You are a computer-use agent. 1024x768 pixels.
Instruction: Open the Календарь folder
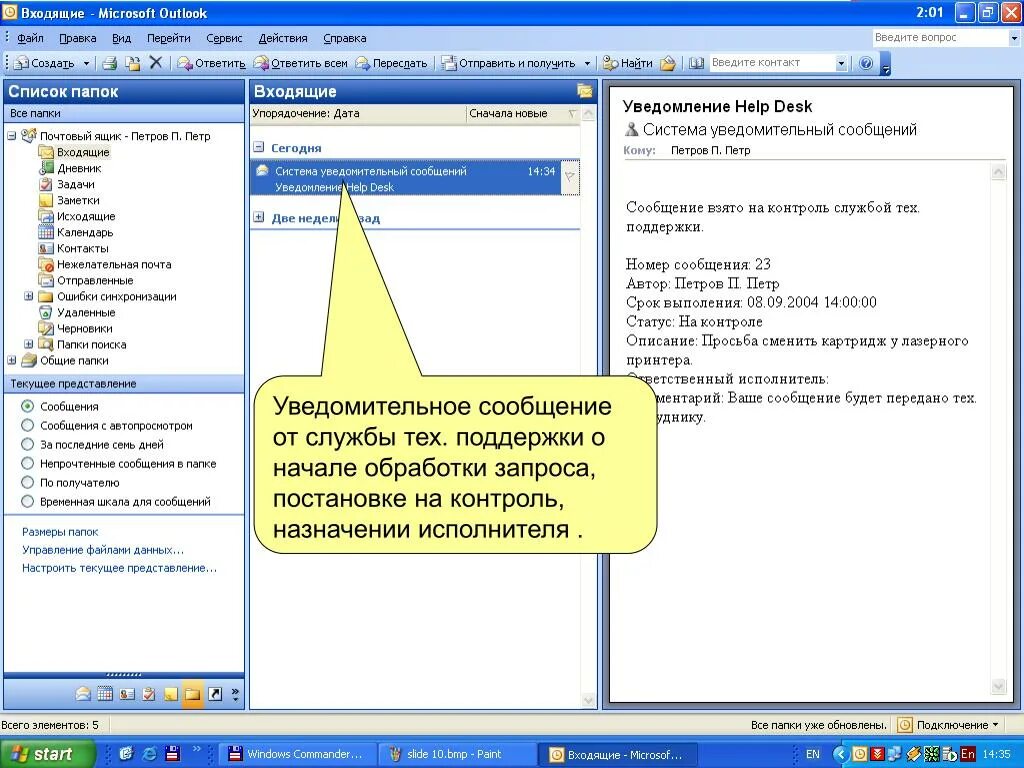pyautogui.click(x=85, y=232)
